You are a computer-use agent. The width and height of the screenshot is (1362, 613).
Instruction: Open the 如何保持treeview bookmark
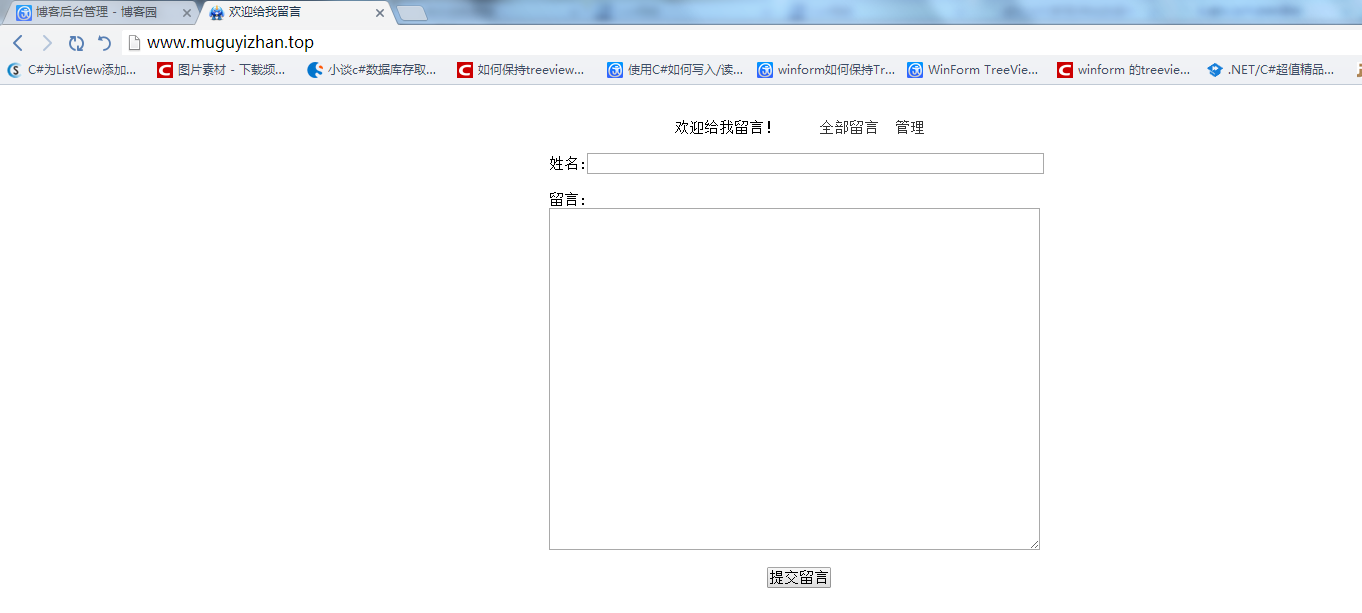coord(521,70)
